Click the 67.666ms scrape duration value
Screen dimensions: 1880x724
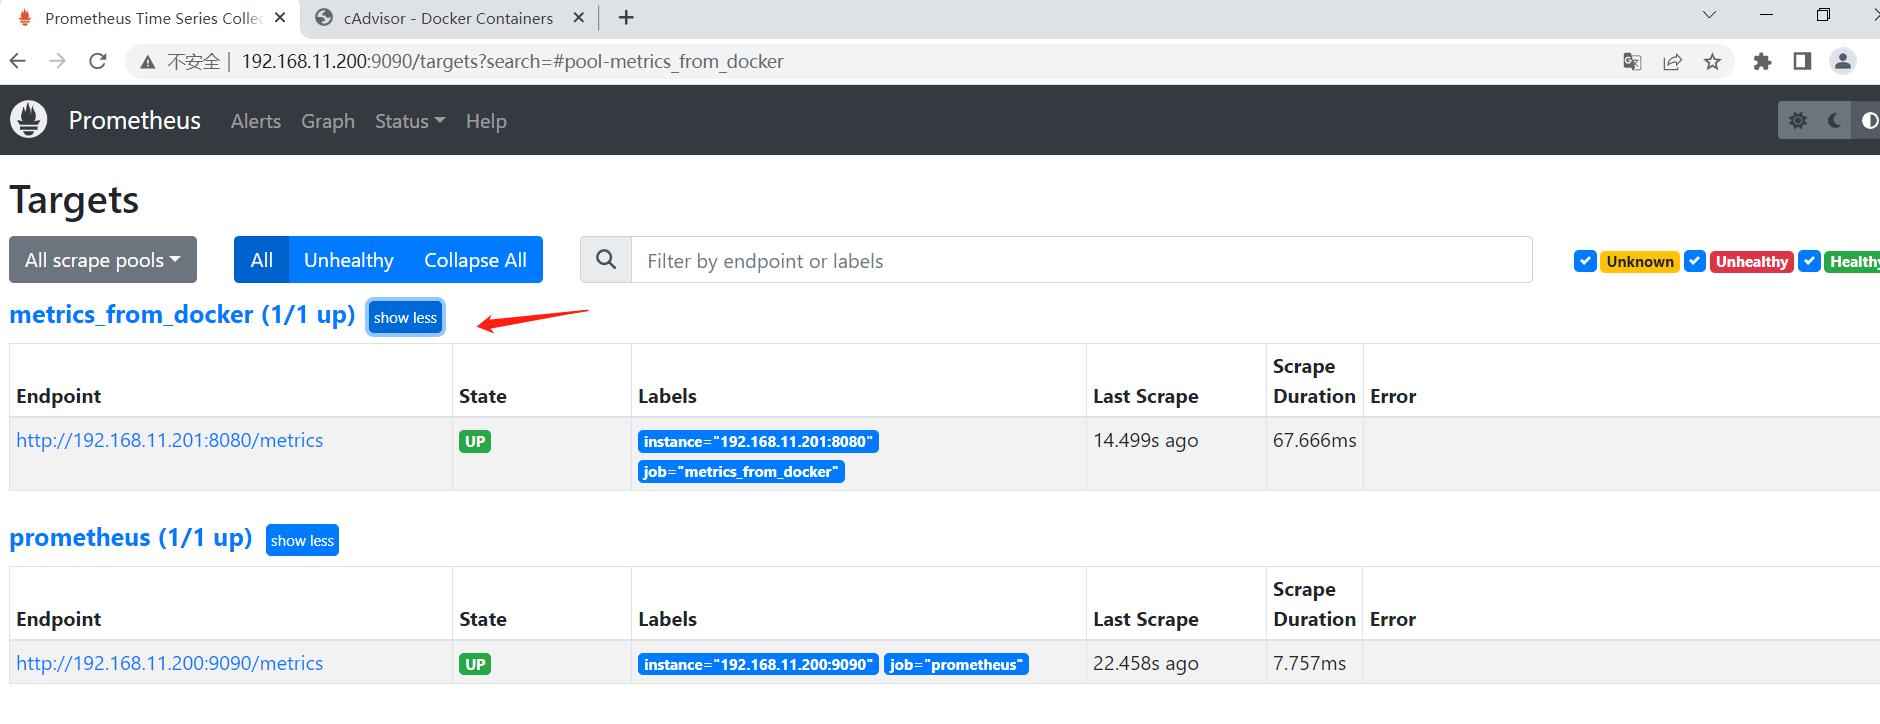(1314, 440)
